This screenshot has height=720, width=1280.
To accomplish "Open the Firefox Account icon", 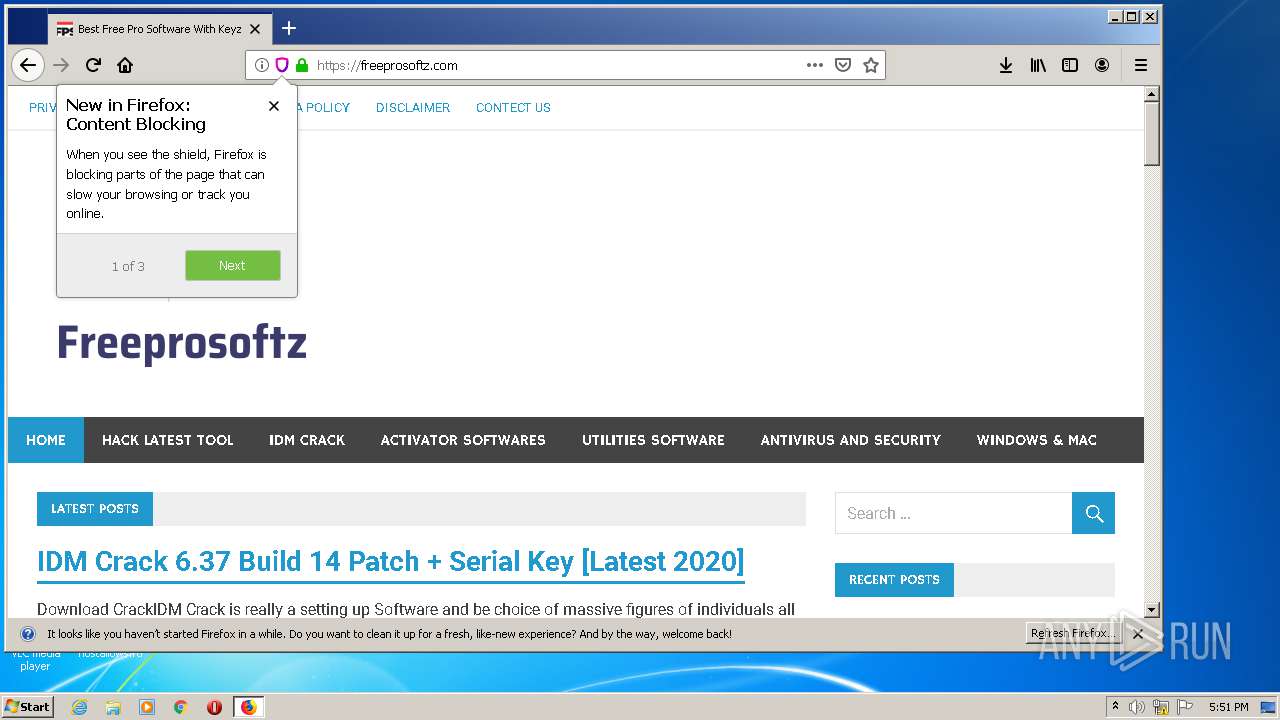I will (x=1102, y=65).
